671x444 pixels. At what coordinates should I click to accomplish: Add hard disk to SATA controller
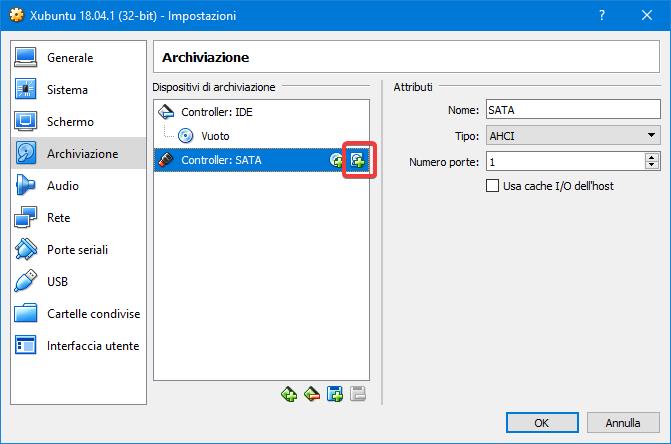tap(358, 160)
